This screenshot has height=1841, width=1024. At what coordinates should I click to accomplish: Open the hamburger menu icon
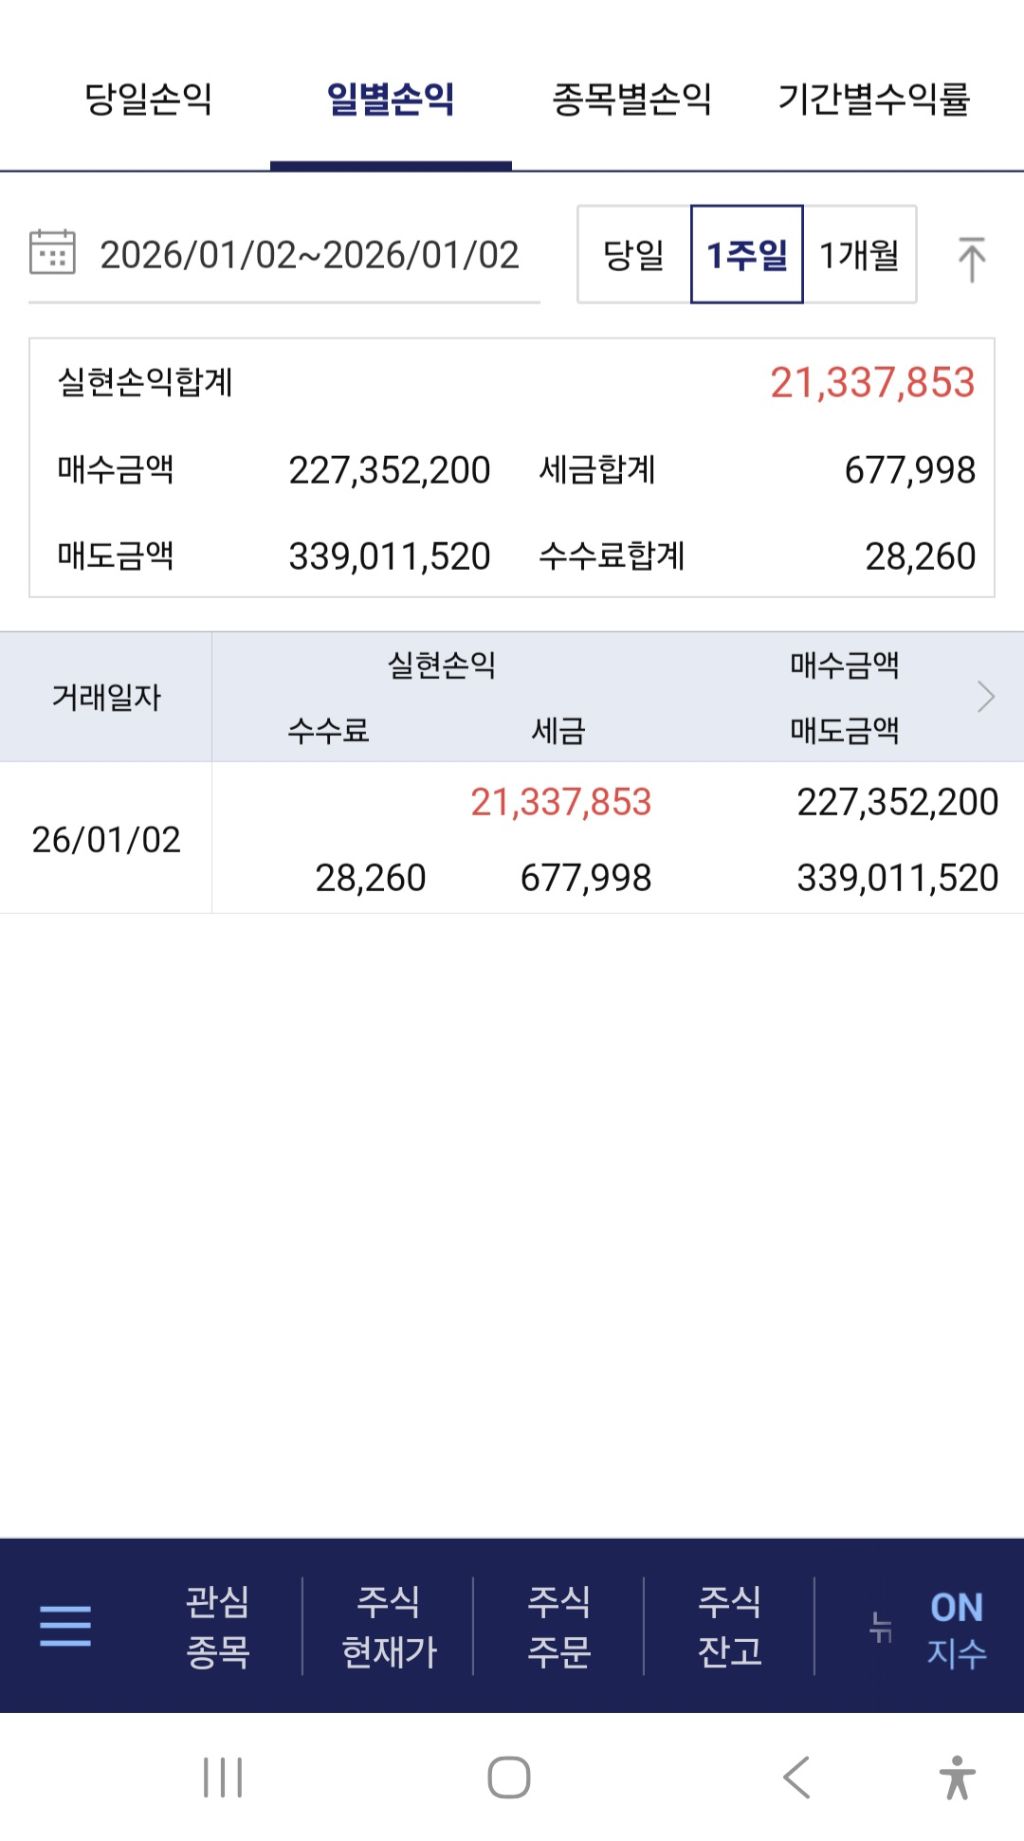[x=65, y=1625]
